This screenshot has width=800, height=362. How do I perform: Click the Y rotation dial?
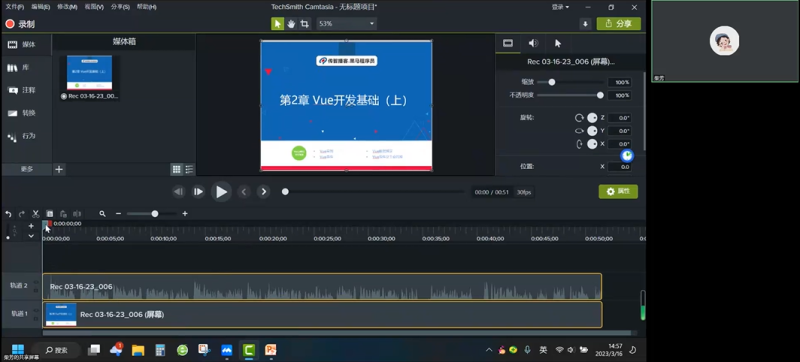pos(592,131)
